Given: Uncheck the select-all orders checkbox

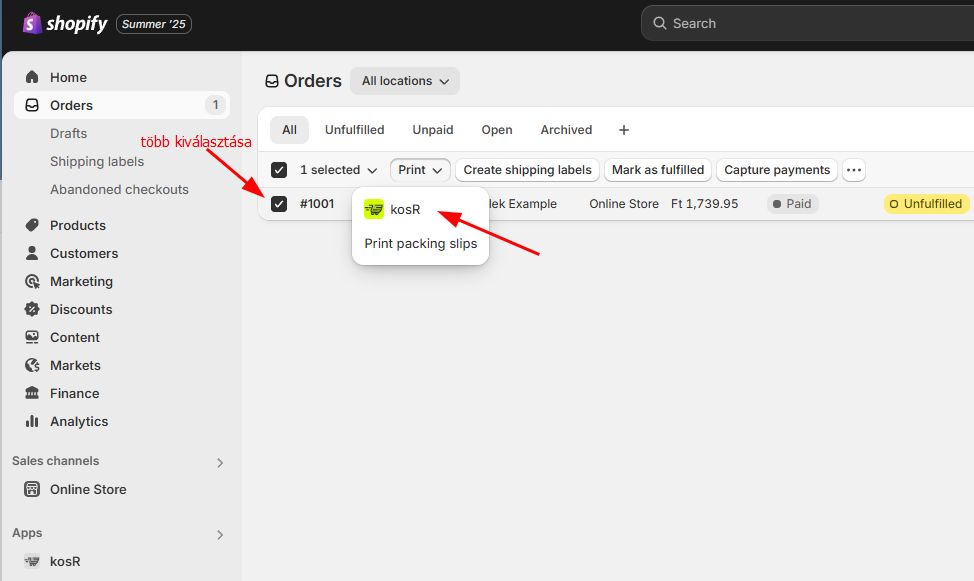Looking at the screenshot, I should 279,170.
